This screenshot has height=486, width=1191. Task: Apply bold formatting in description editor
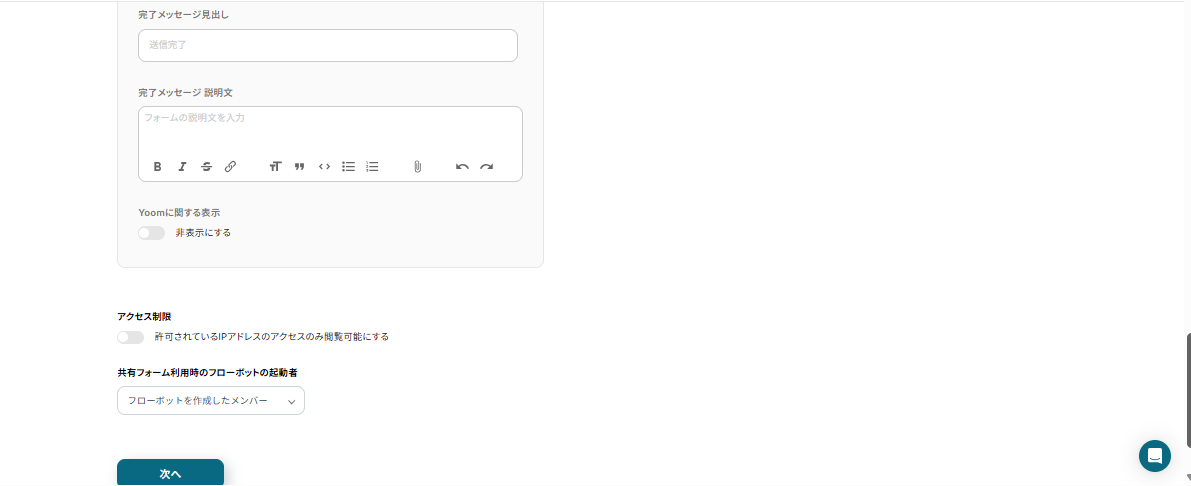(157, 166)
